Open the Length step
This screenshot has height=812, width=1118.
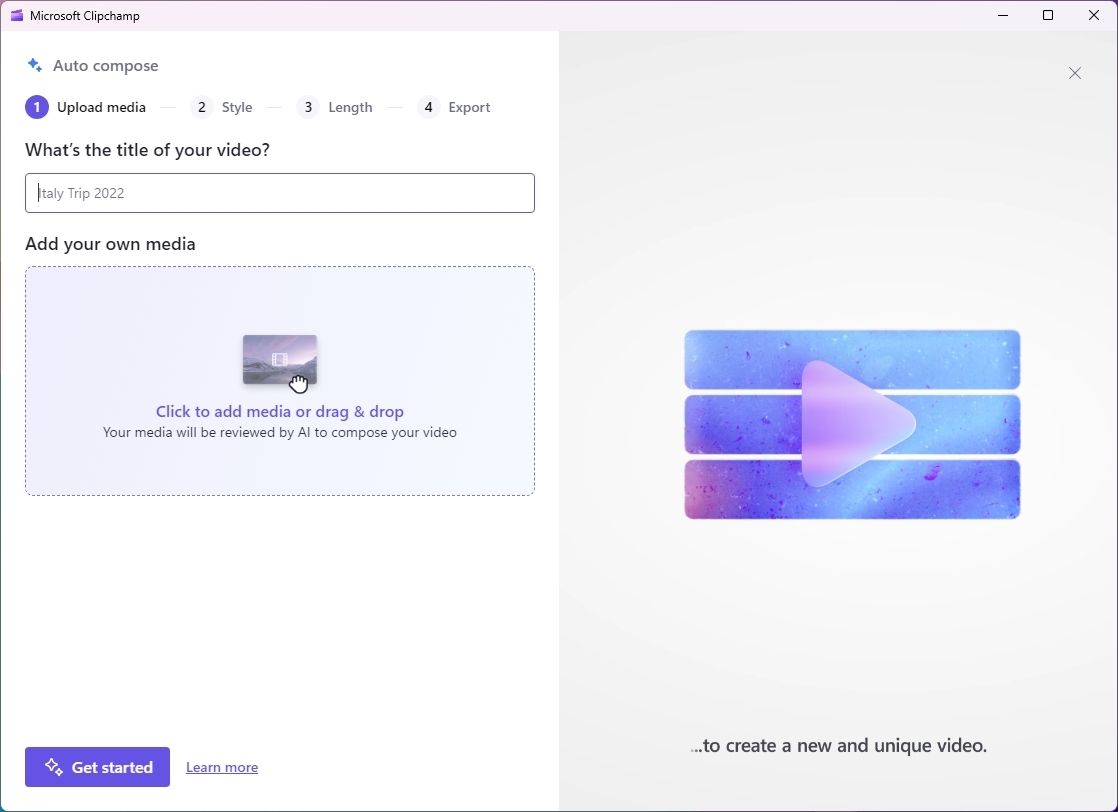pos(350,107)
